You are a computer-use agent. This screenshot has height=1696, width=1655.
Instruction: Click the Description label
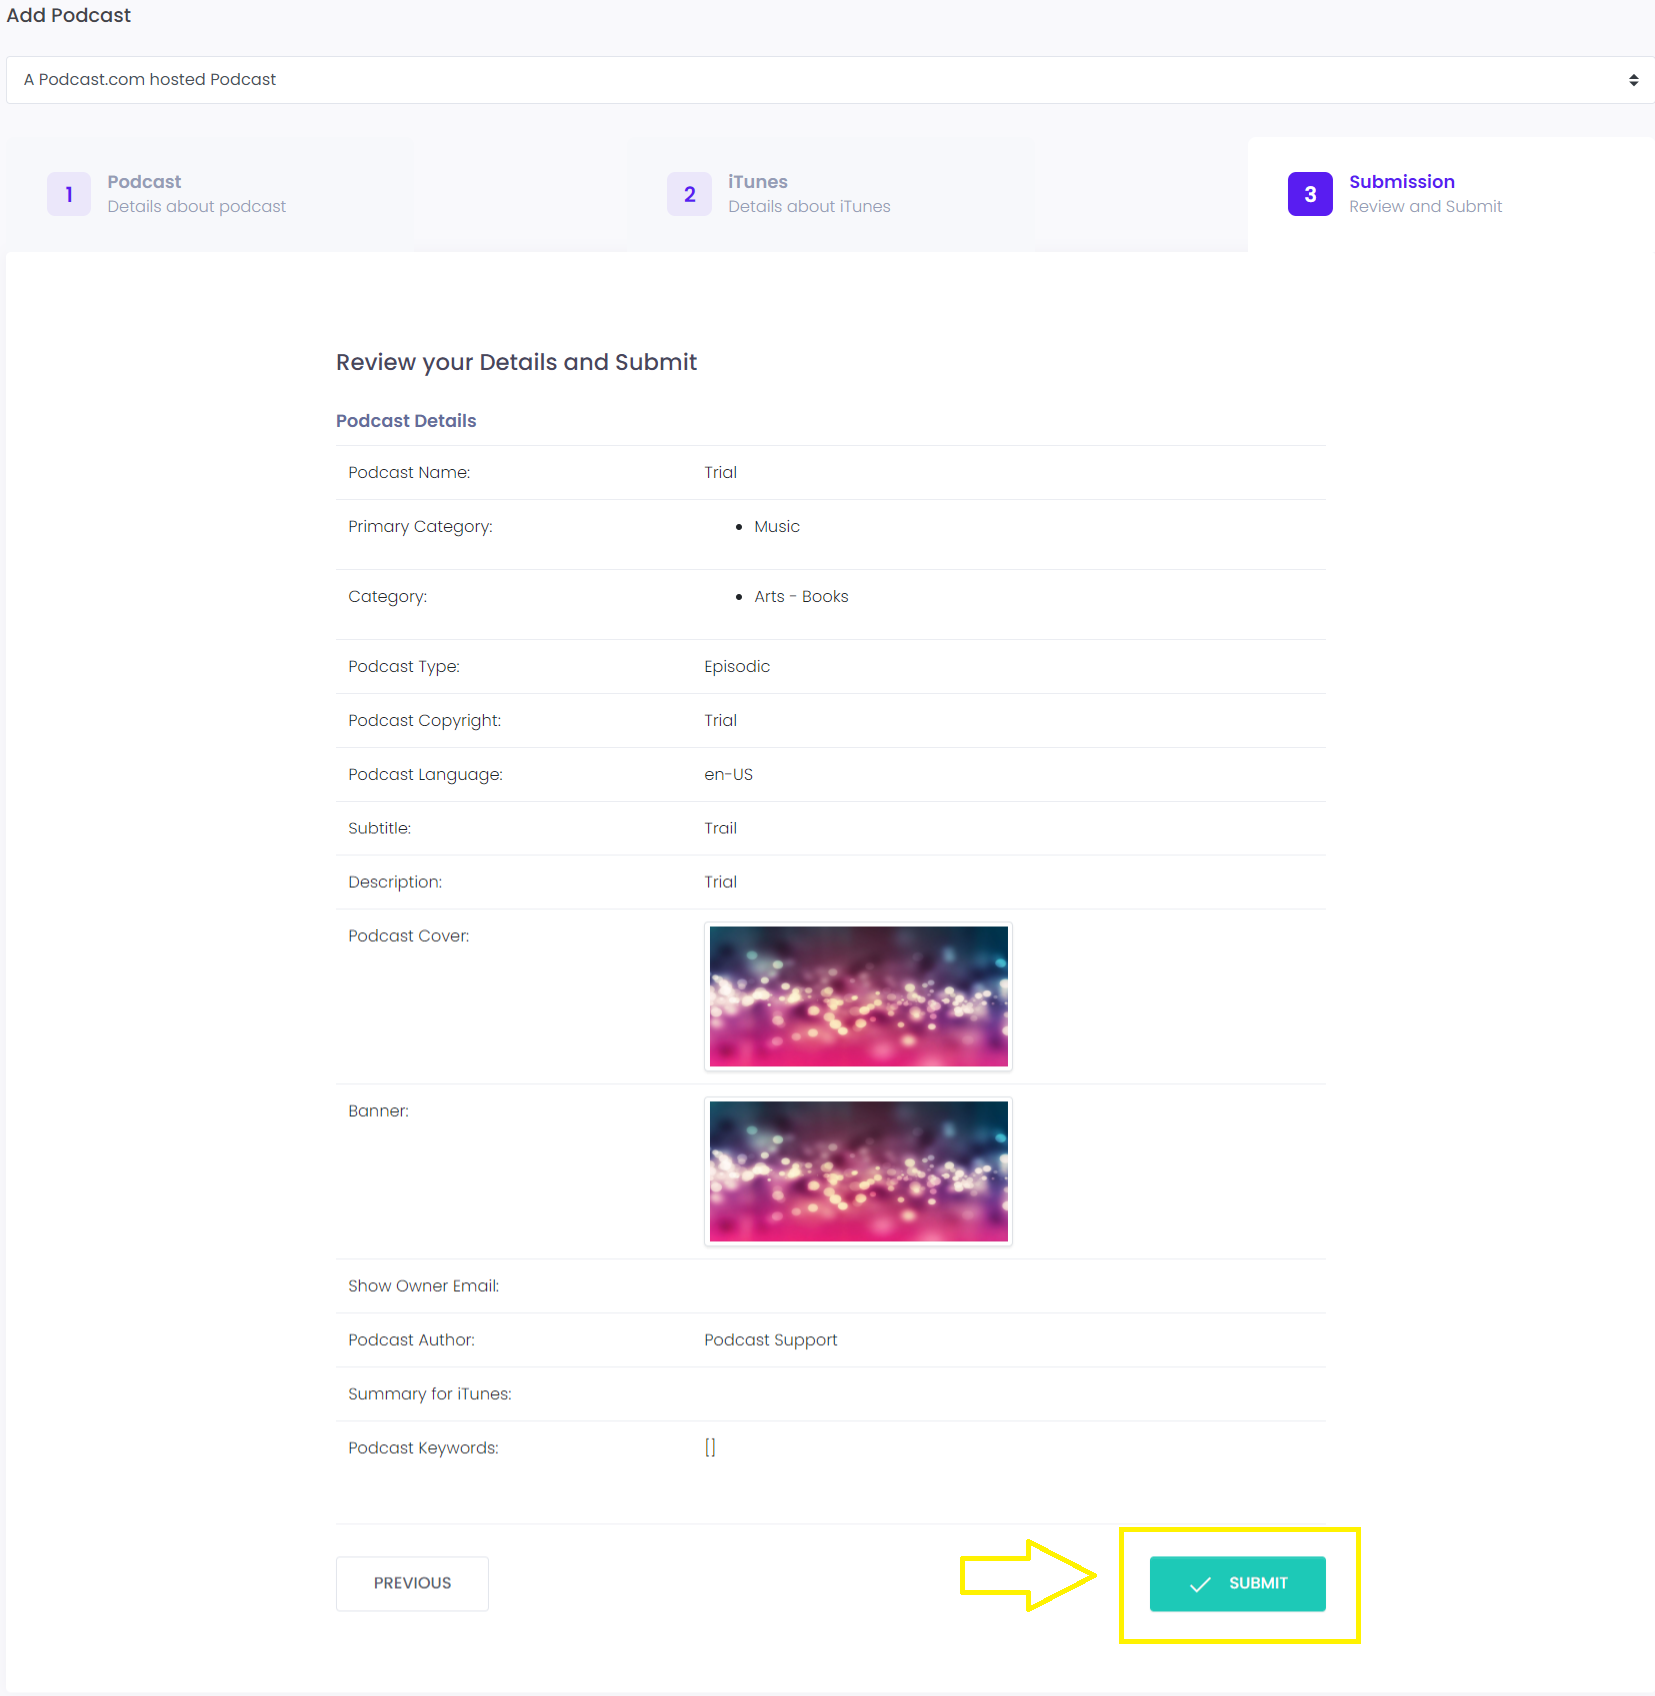395,882
